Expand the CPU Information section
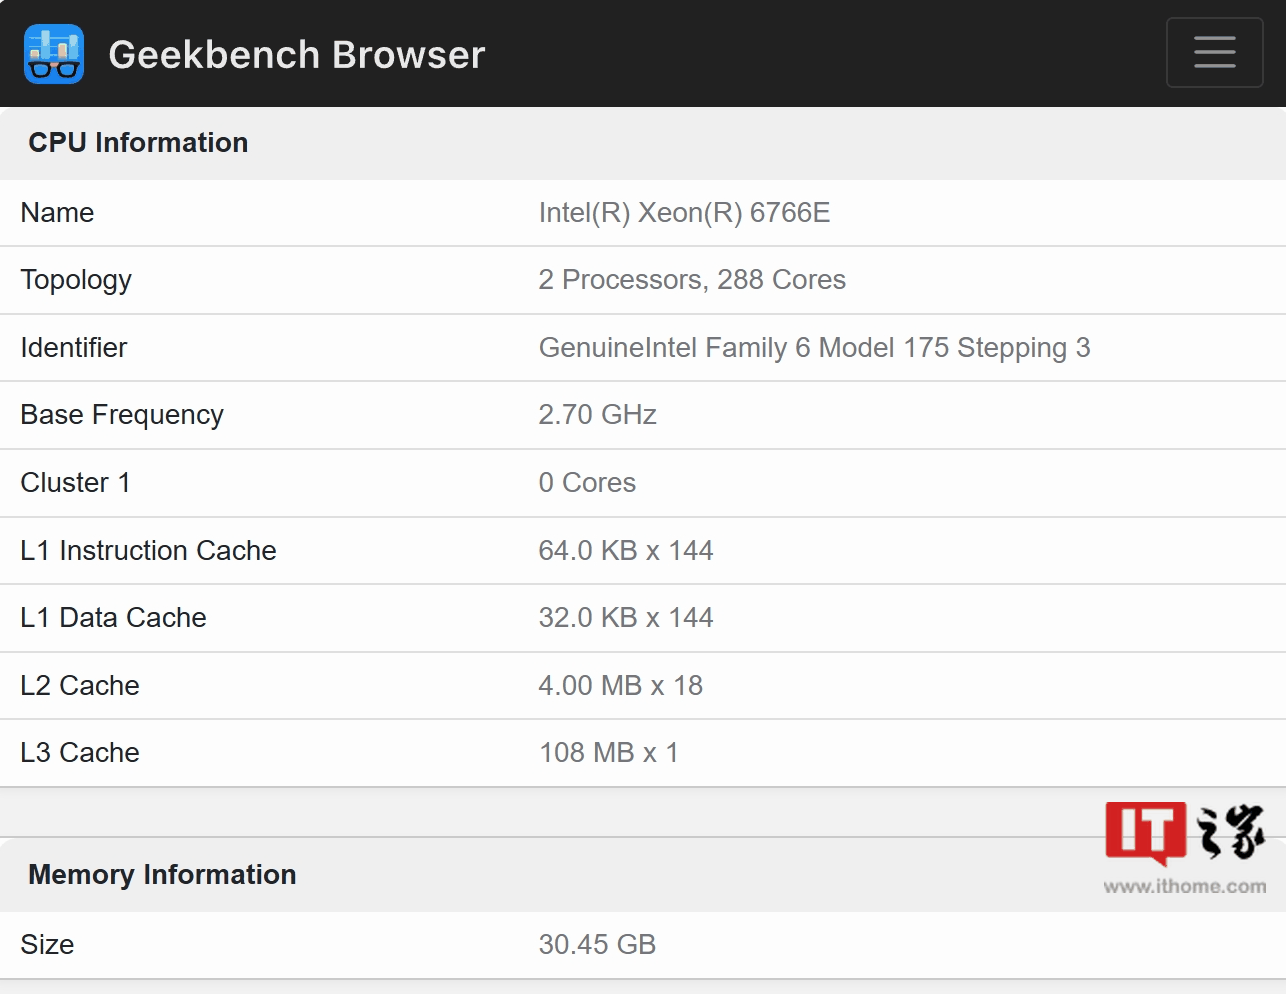The width and height of the screenshot is (1286, 994). coord(137,143)
